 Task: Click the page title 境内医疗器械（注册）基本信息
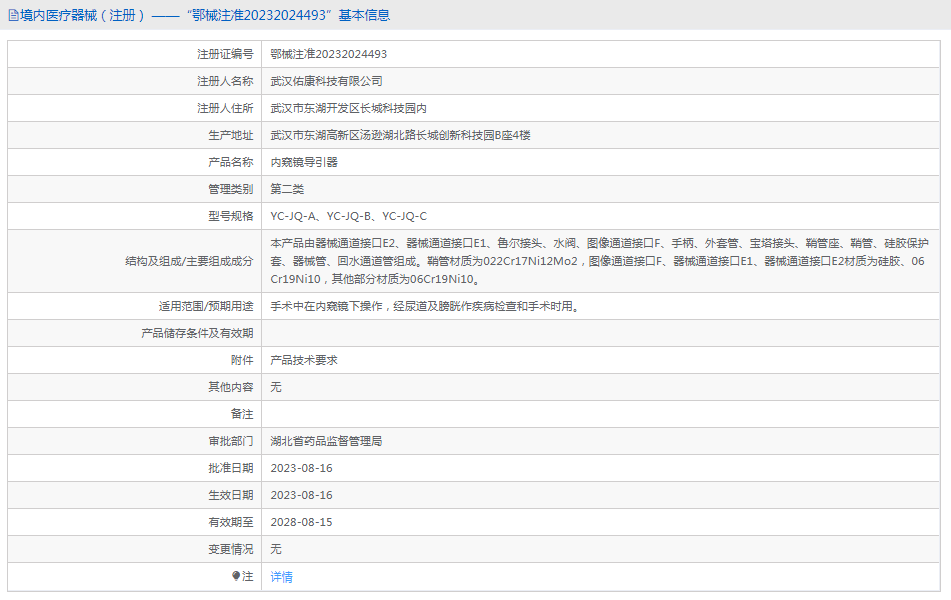204,15
